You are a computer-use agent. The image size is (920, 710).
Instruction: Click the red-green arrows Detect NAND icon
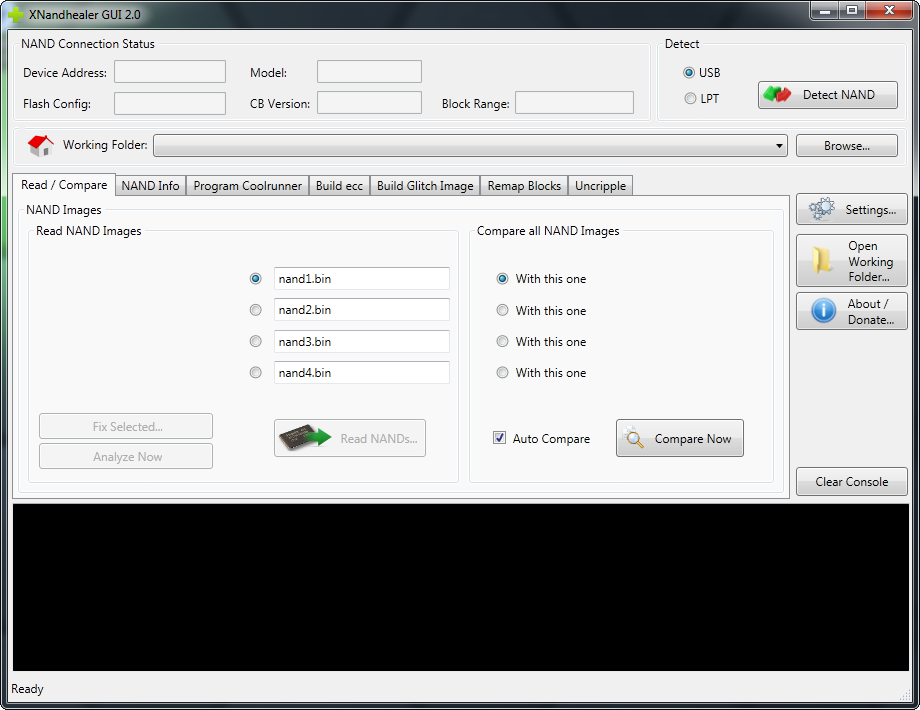click(777, 95)
